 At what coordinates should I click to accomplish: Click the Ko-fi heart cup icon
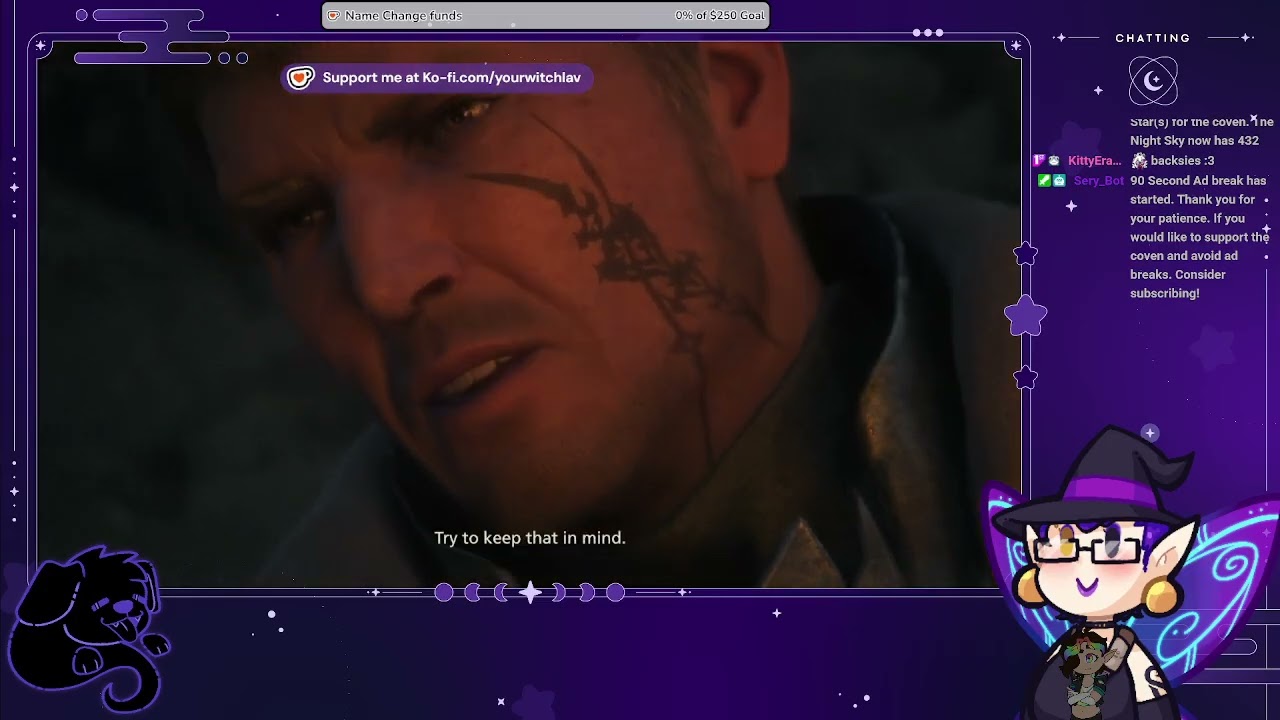pos(301,78)
